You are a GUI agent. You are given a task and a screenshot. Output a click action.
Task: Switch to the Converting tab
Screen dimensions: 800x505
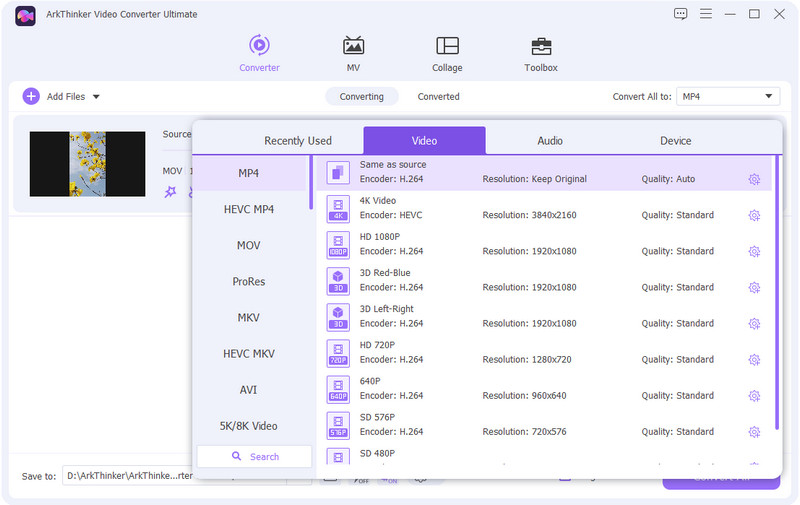(362, 96)
